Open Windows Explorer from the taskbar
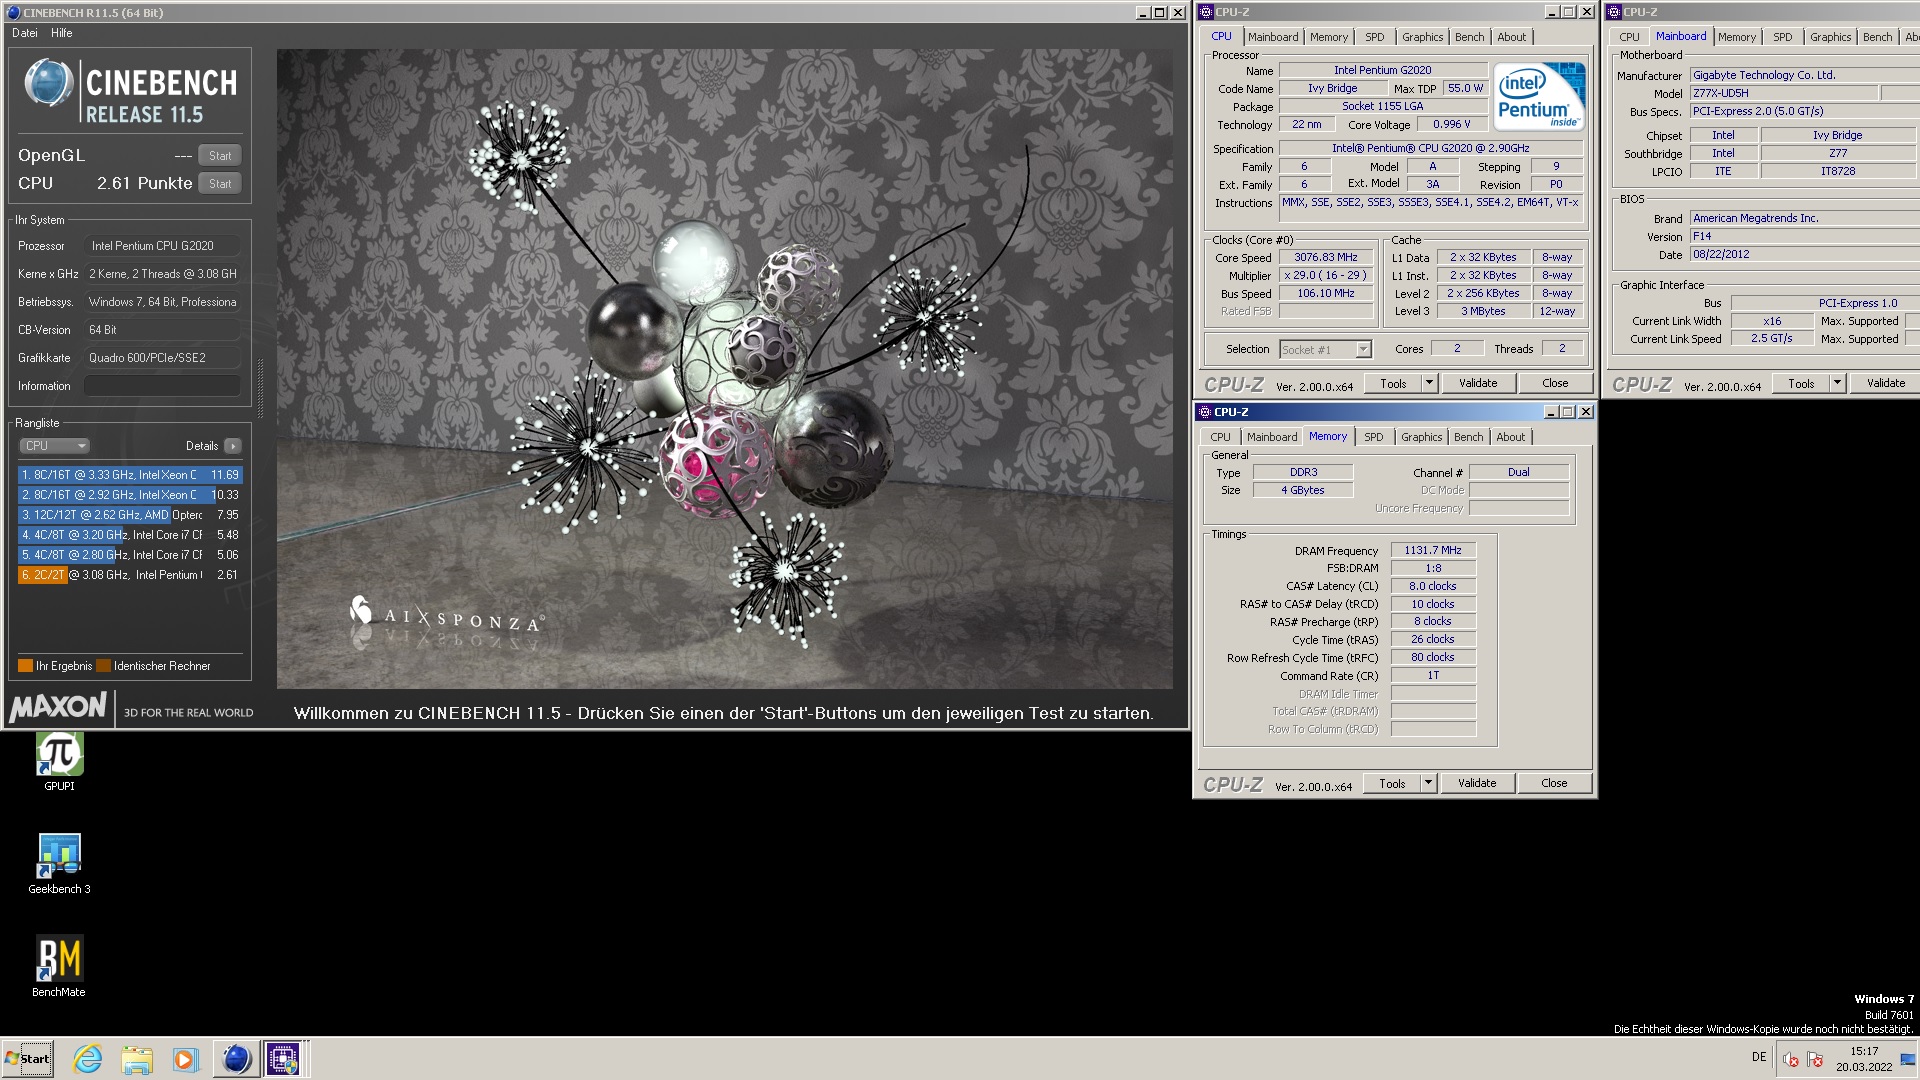The height and width of the screenshot is (1080, 1920). click(x=137, y=1058)
